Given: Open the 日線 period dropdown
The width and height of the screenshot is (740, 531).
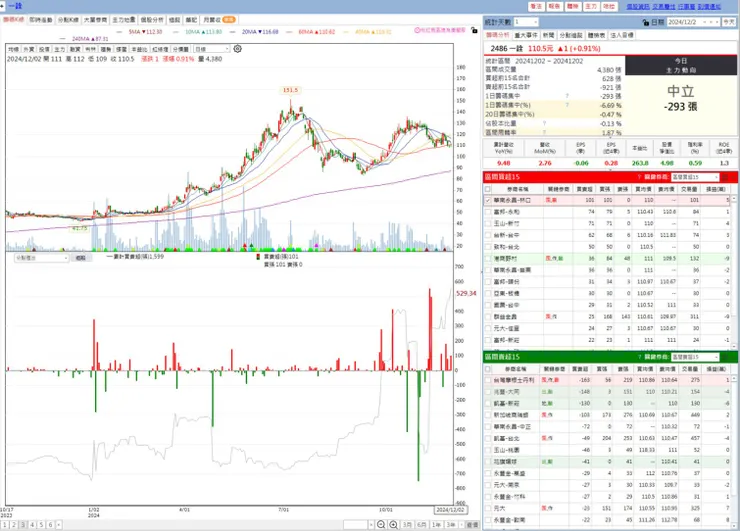Looking at the screenshot, I should (x=212, y=49).
